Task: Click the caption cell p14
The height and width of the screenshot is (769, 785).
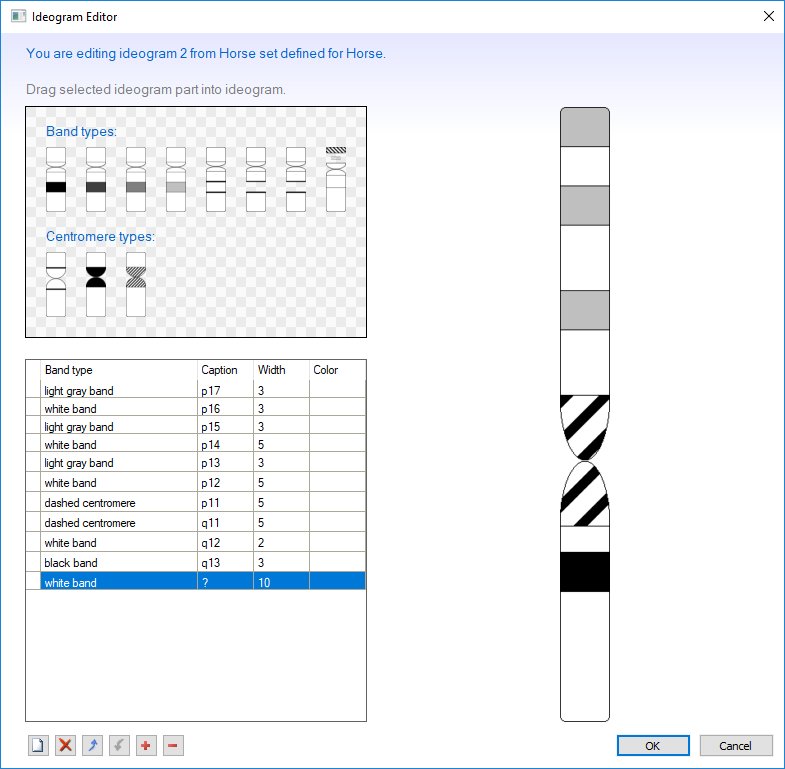Action: coord(225,445)
